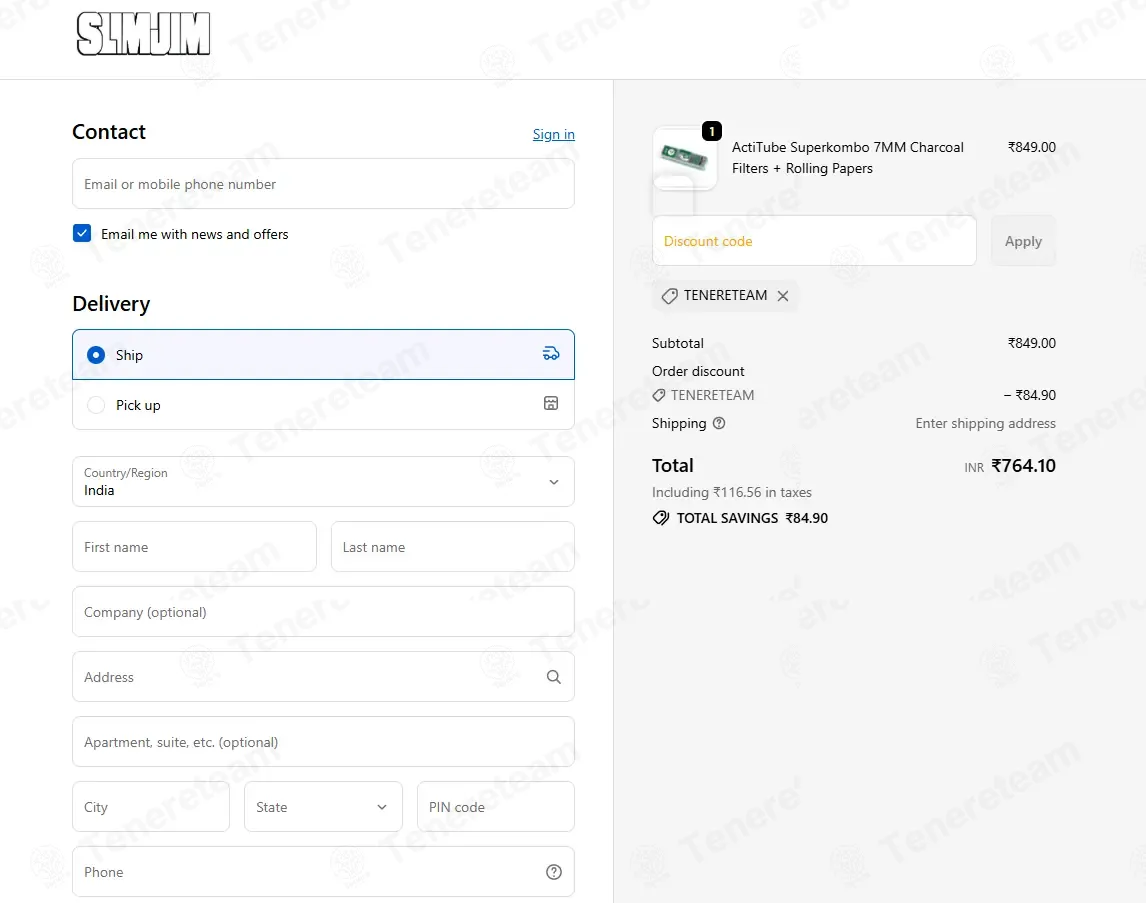Uncheck Email me with news and offers
This screenshot has width=1146, height=903.
(82, 233)
